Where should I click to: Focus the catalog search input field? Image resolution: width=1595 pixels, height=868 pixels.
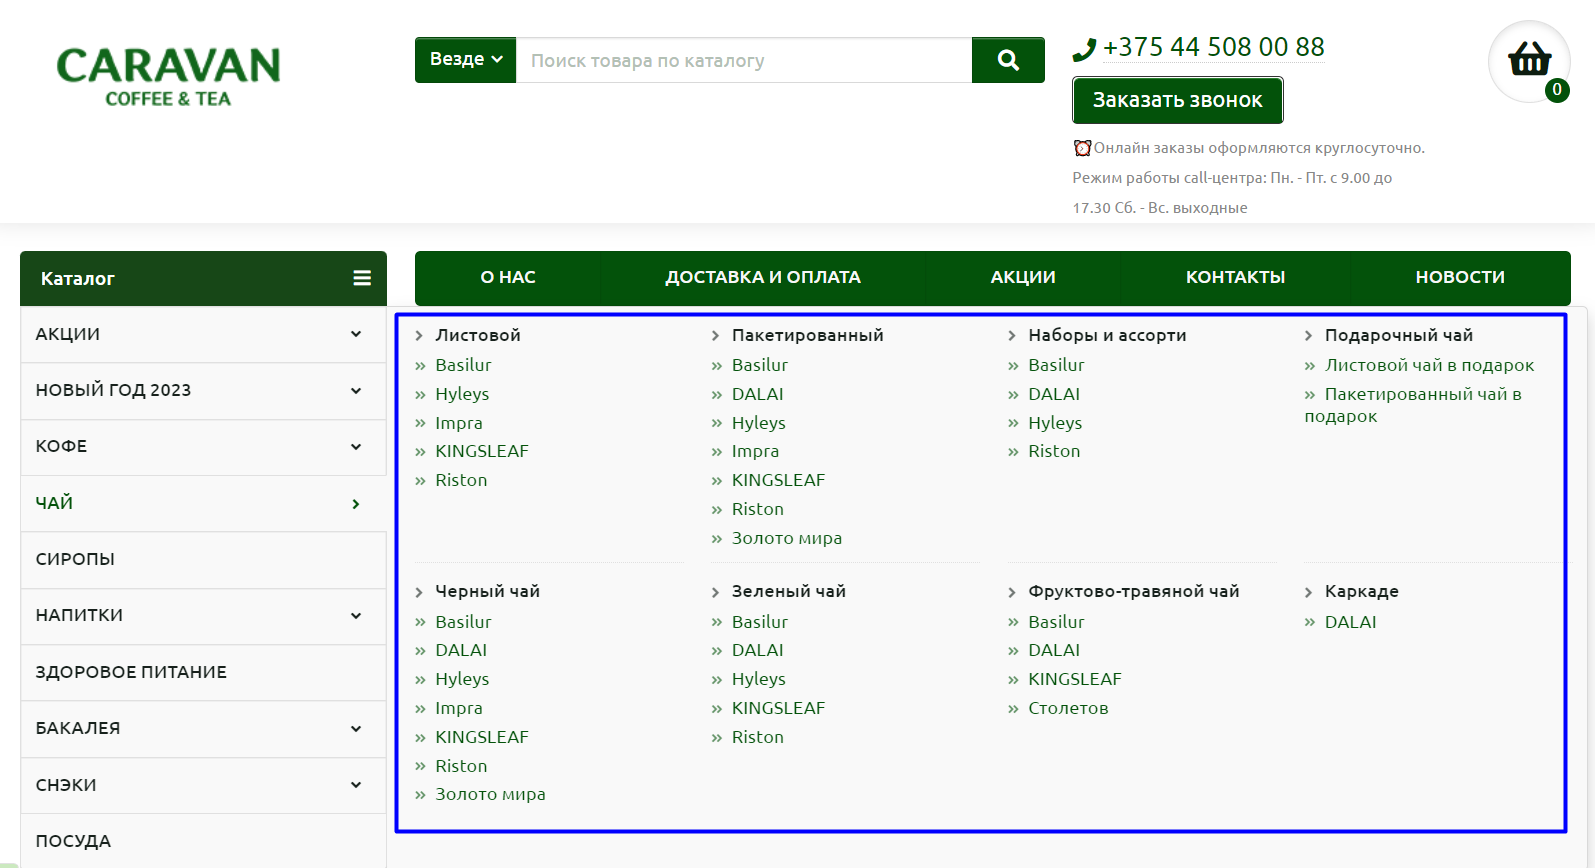[744, 60]
